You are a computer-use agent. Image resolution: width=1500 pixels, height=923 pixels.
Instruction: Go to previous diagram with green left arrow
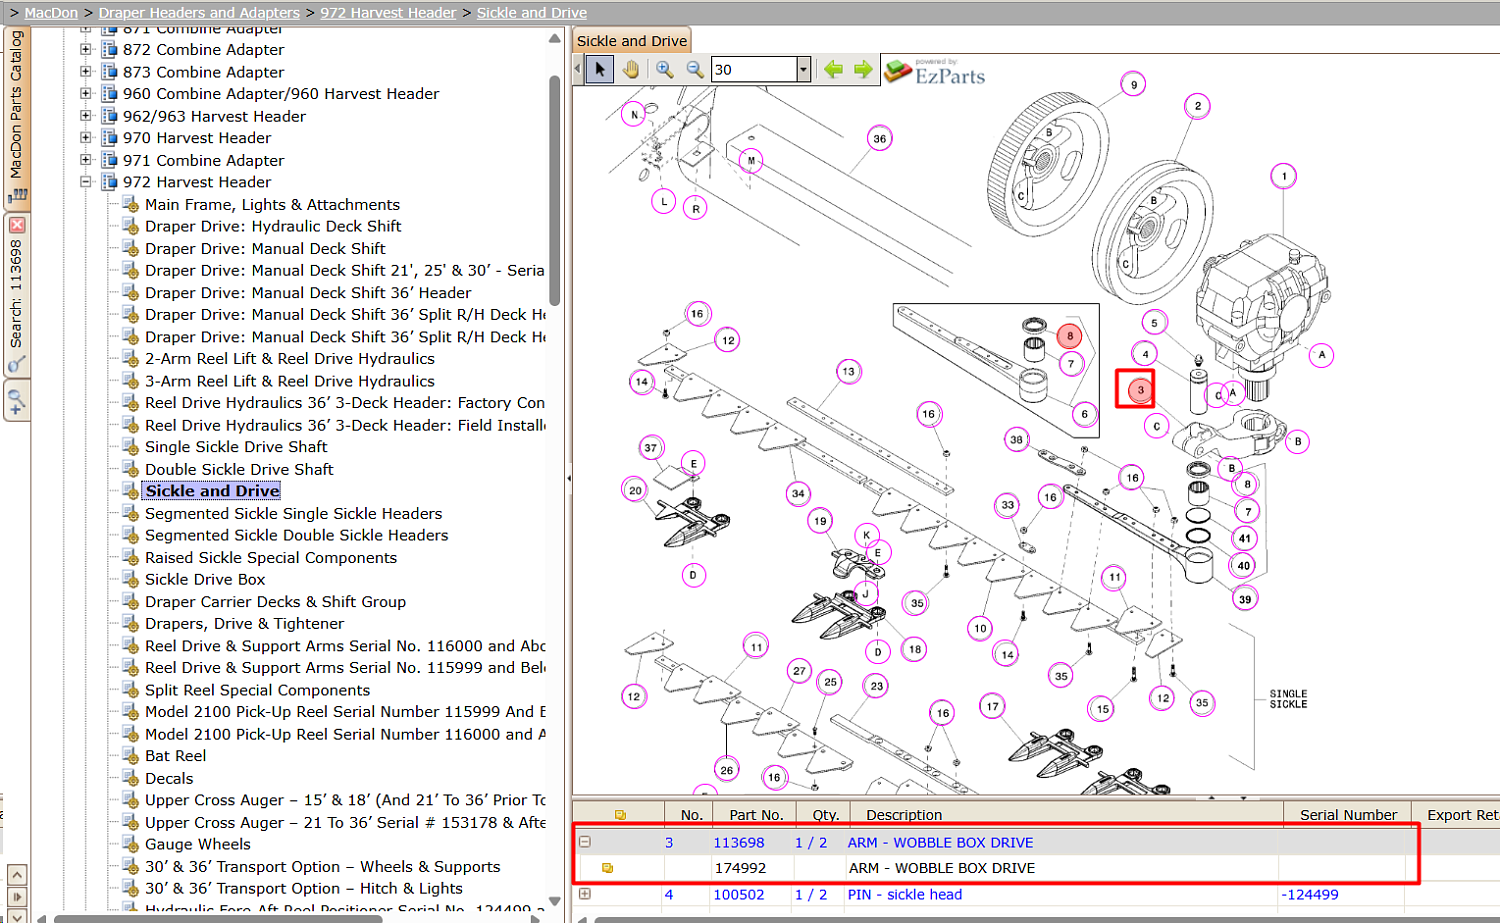coord(833,69)
